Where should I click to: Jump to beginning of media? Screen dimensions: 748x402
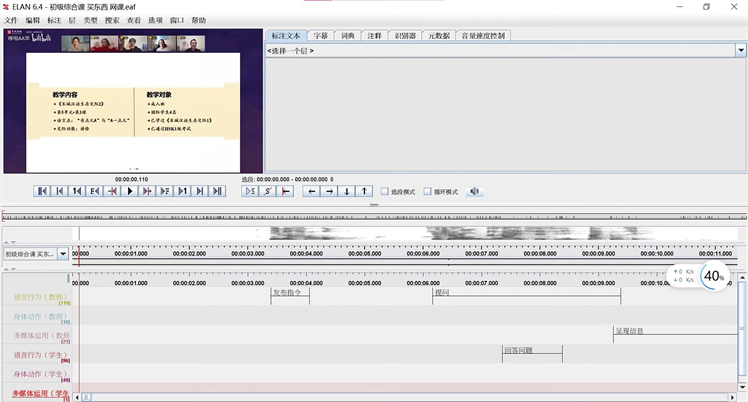42,191
